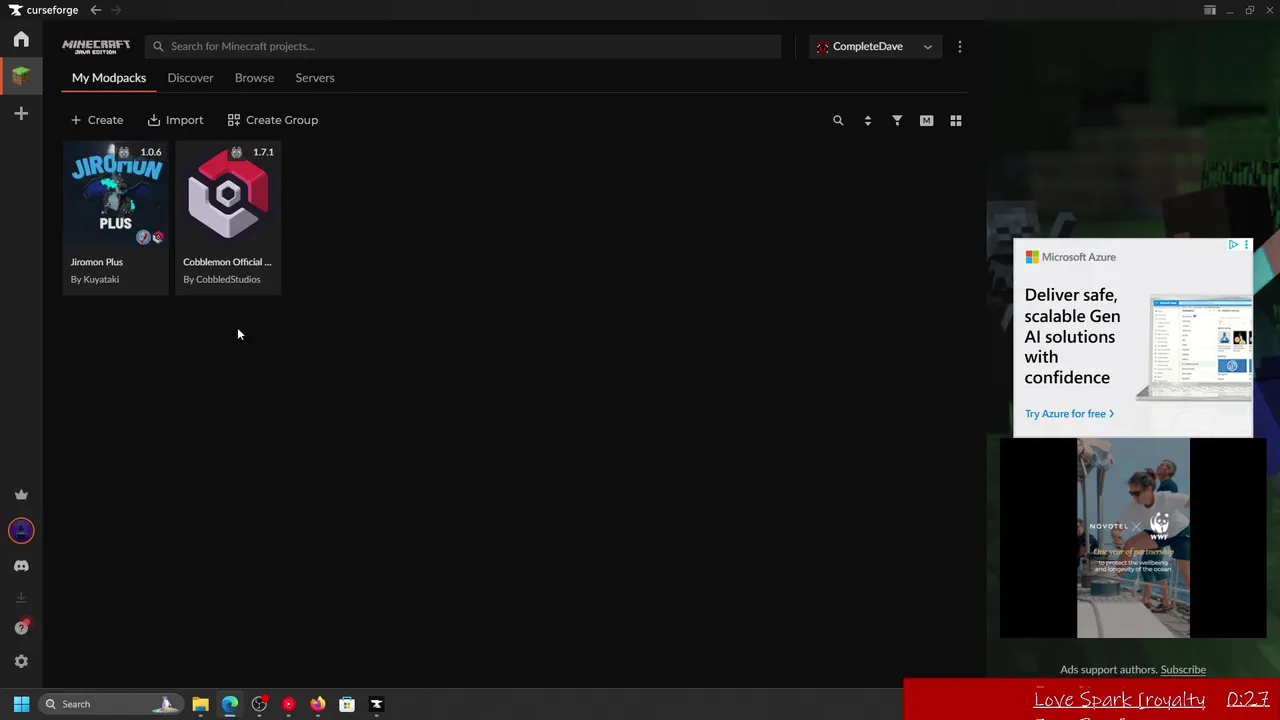Open YouTube Music from the taskbar
This screenshot has width=1280, height=720.
coord(289,704)
